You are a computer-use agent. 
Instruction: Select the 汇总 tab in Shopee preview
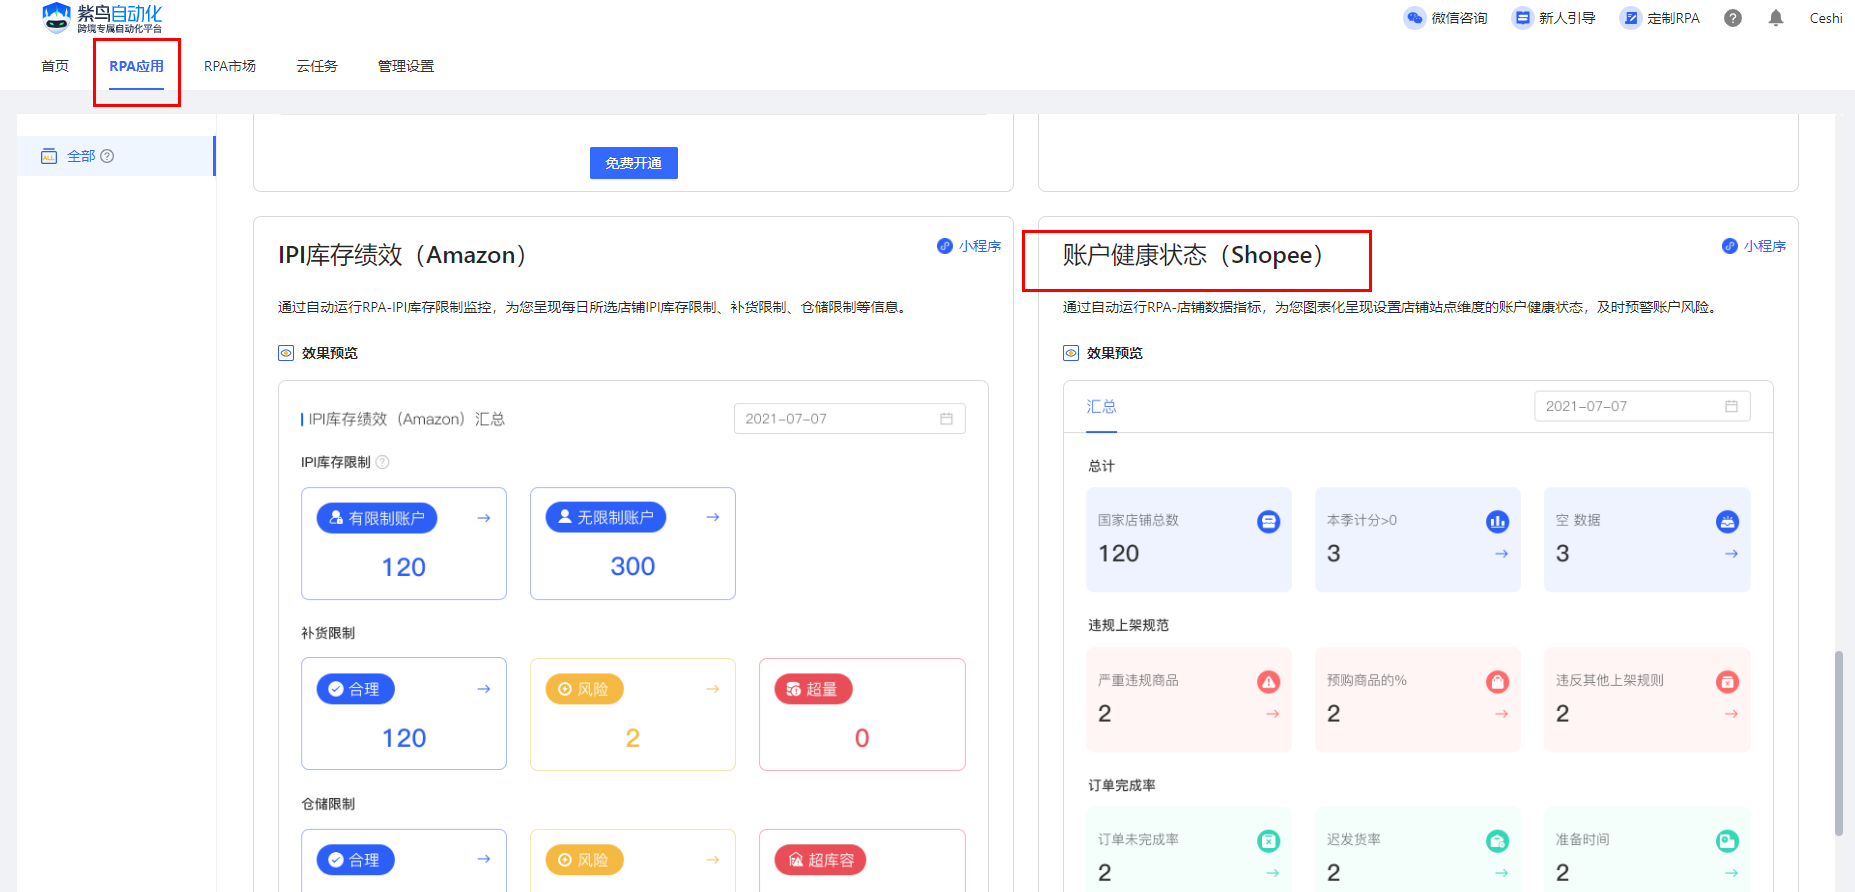coord(1101,407)
